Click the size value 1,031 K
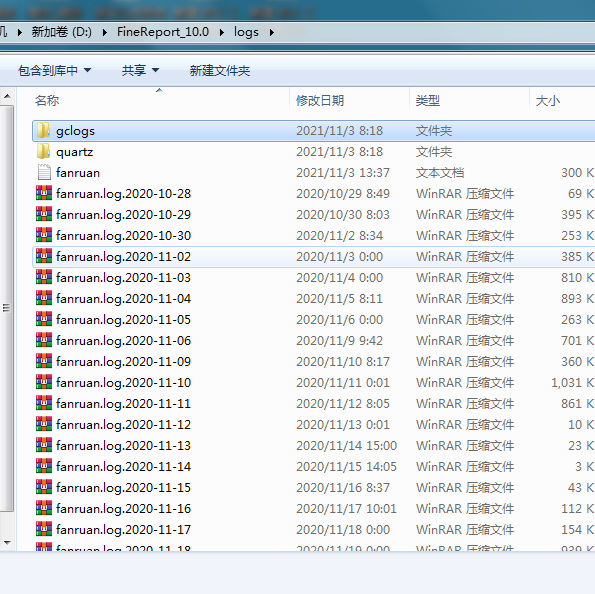The height and width of the screenshot is (594, 595). click(573, 383)
